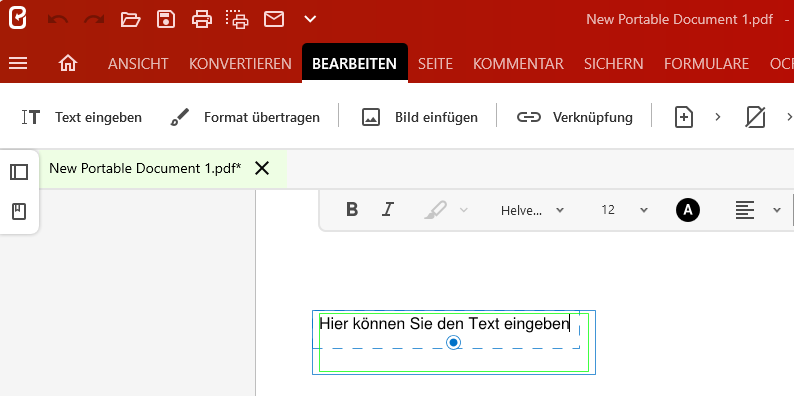
Task: Close the New Portable Document 1.pdf tab
Action: 262,168
